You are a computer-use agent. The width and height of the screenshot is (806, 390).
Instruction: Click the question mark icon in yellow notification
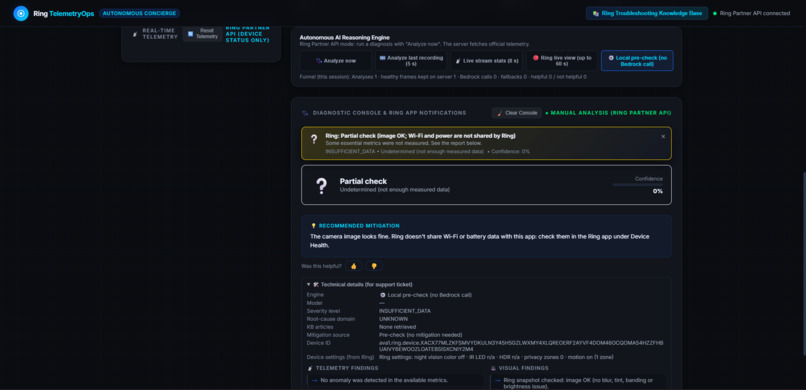[314, 139]
